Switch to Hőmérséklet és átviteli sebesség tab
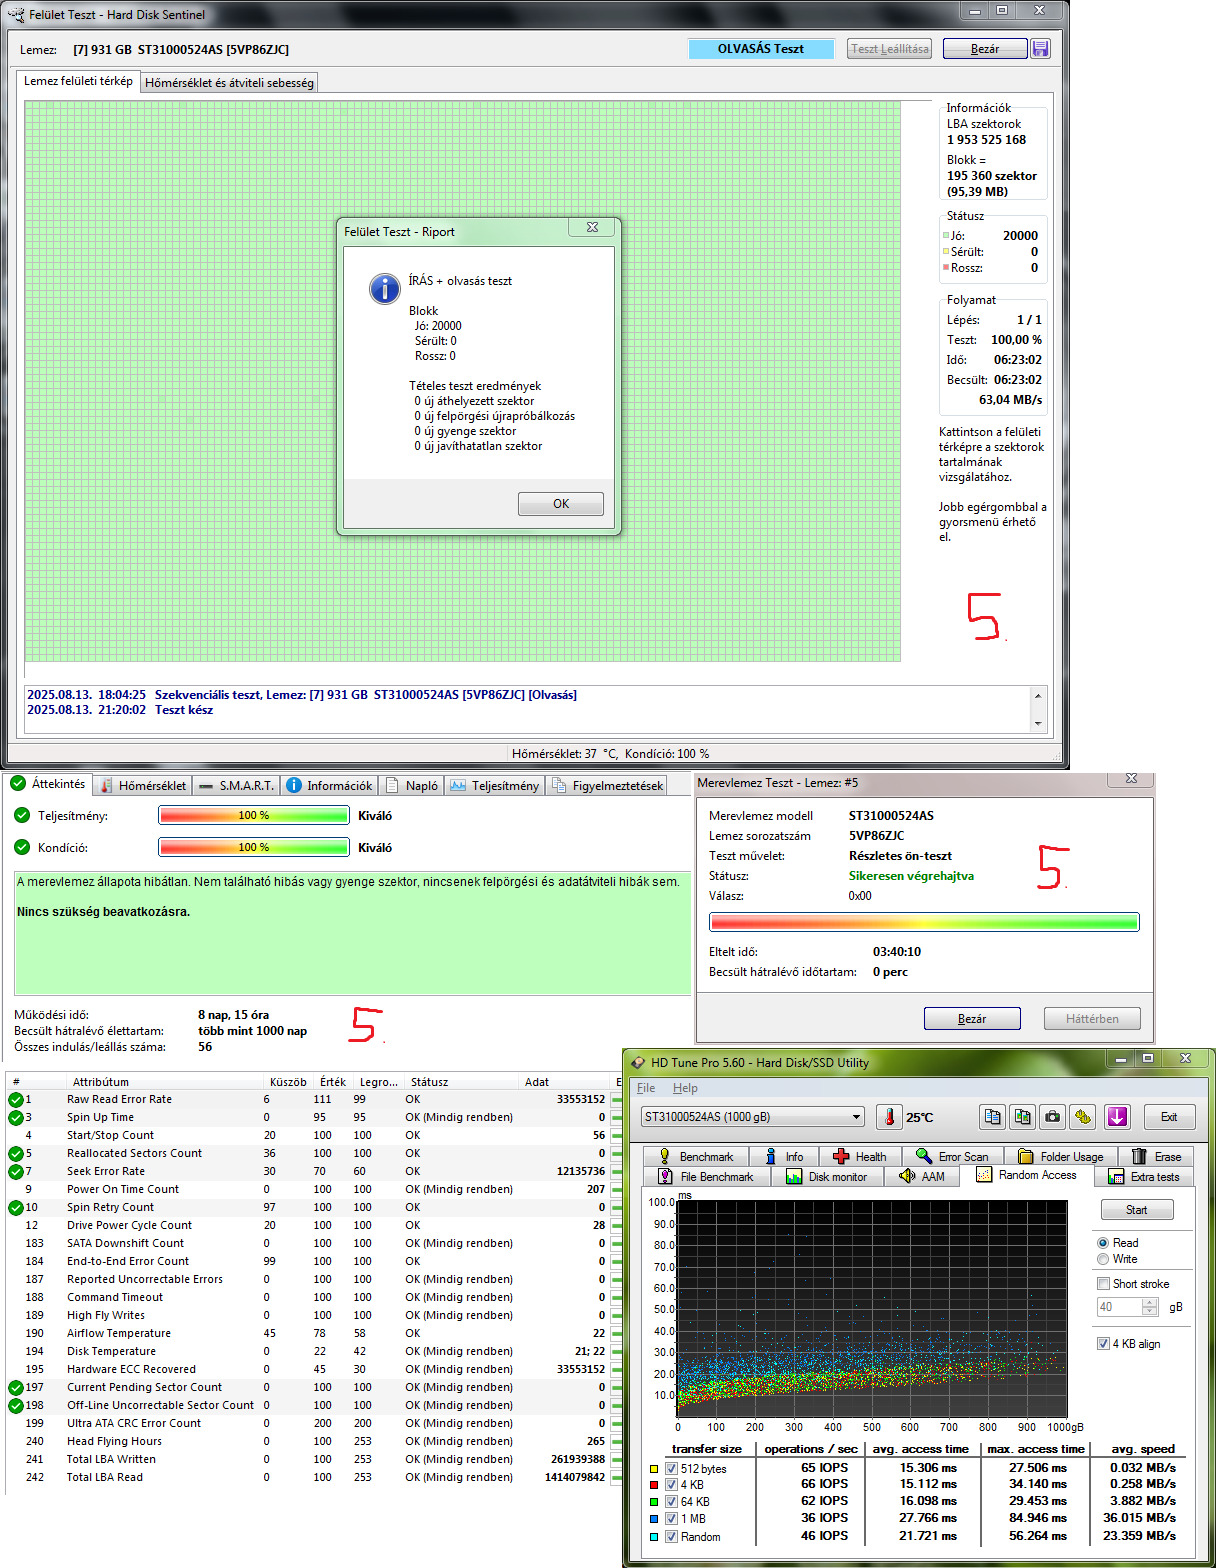 point(229,83)
